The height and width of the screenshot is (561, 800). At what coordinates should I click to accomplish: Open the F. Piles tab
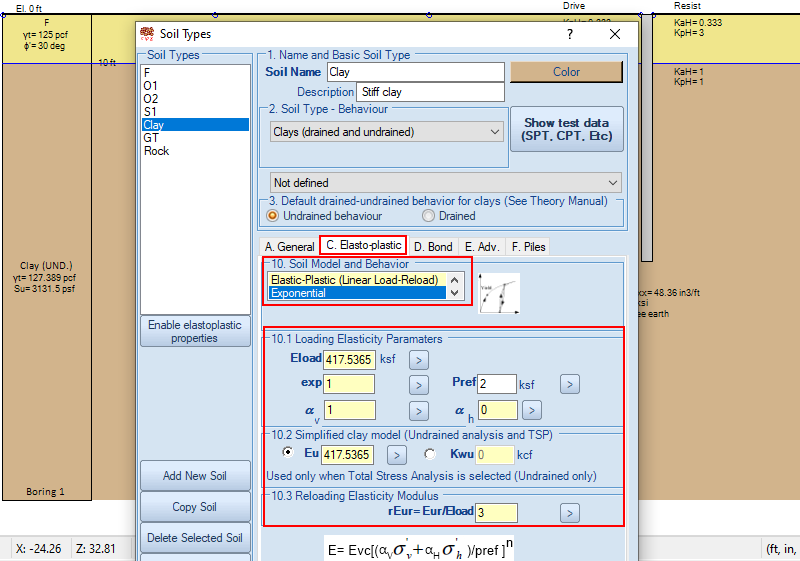pos(529,247)
